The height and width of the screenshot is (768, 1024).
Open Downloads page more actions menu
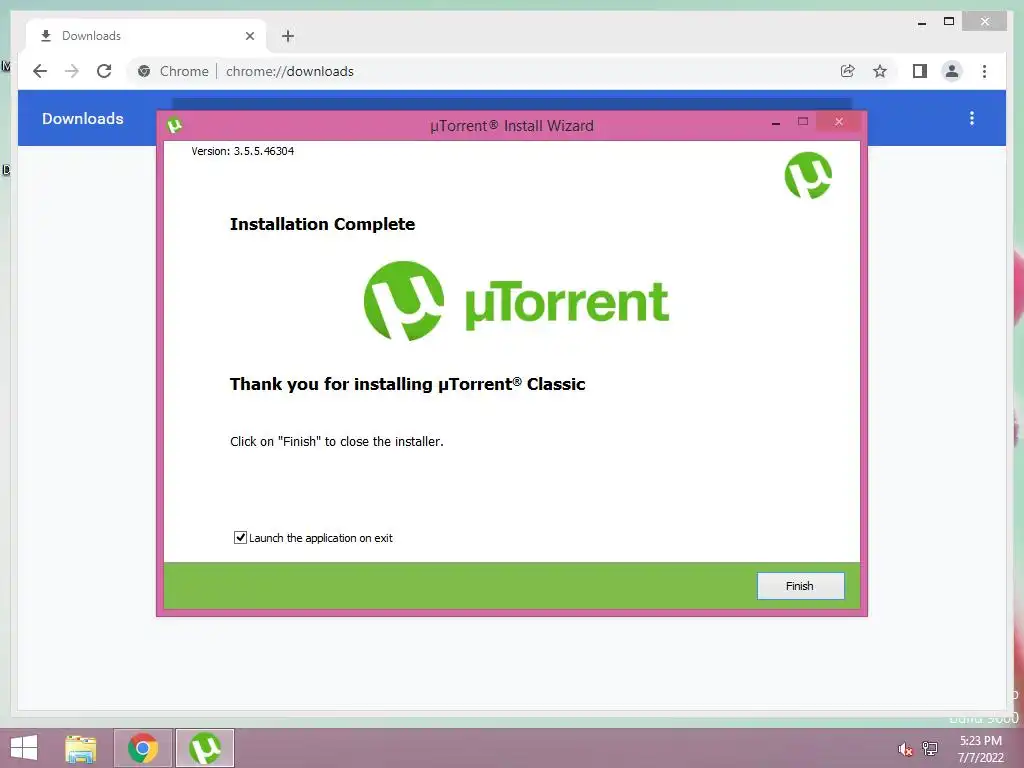pos(972,118)
